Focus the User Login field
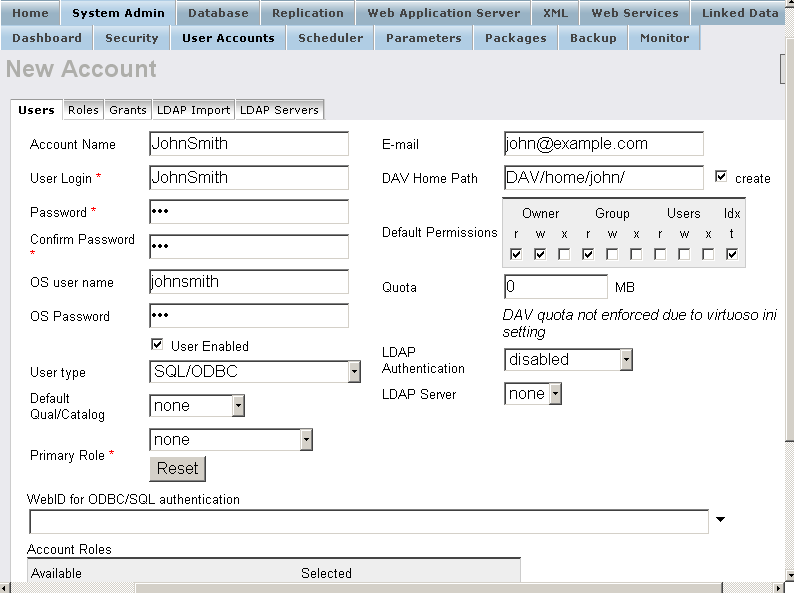The image size is (794, 593). coord(249,178)
